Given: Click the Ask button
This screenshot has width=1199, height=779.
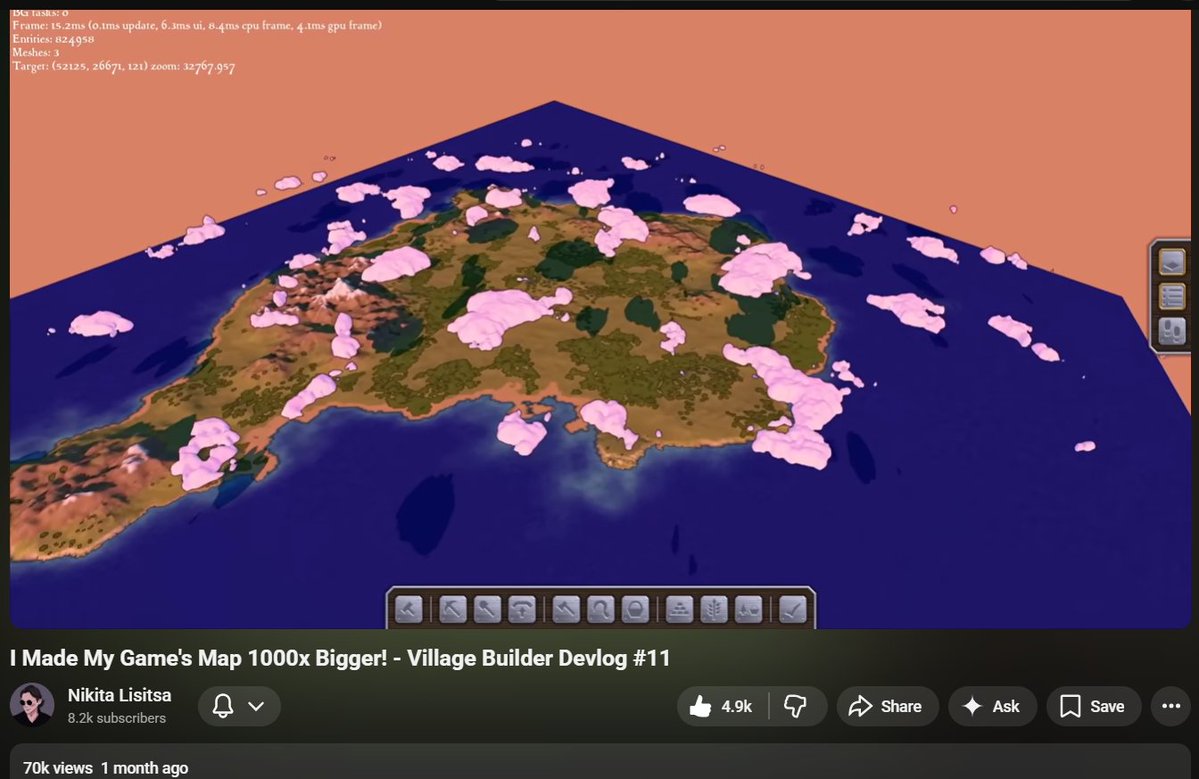Looking at the screenshot, I should pos(993,706).
